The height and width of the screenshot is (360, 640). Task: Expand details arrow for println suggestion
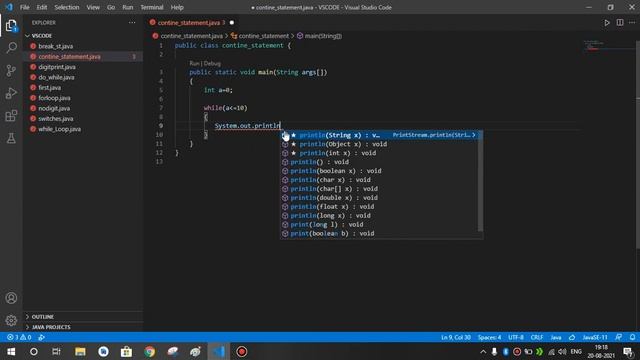click(x=473, y=135)
